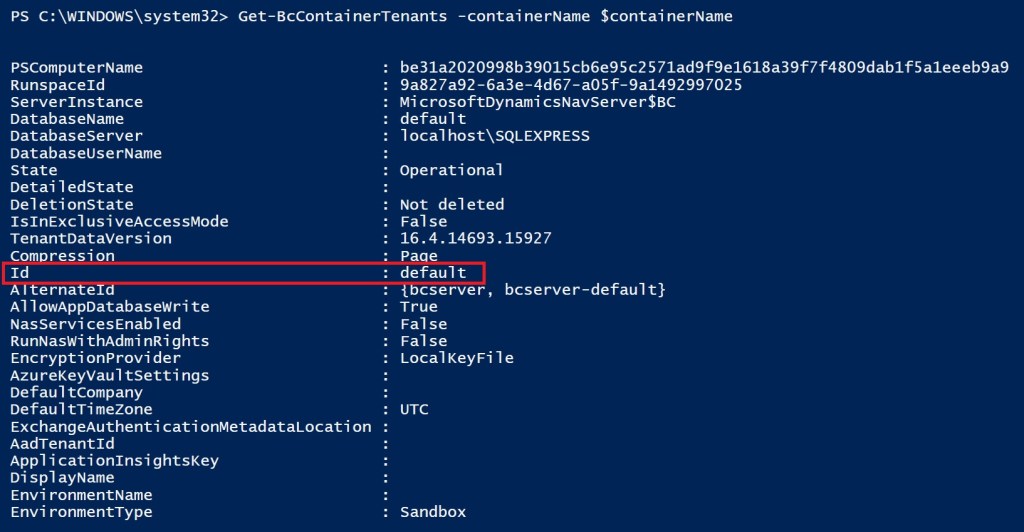Click the LocalKeyFile encryption provider value
This screenshot has width=1024, height=532.
click(456, 357)
